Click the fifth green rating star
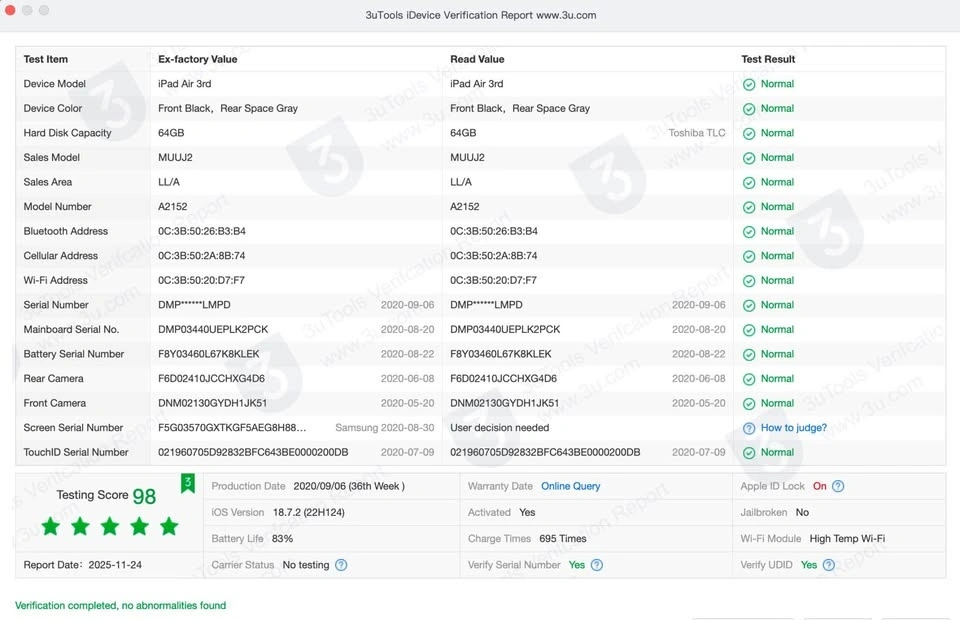960x620 pixels. pos(169,526)
